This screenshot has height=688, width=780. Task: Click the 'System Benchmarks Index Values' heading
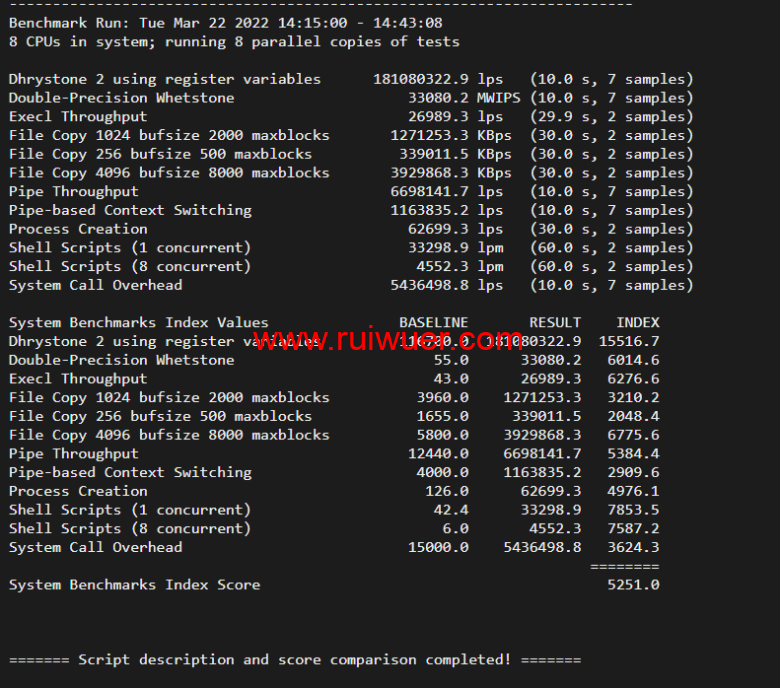(x=138, y=322)
